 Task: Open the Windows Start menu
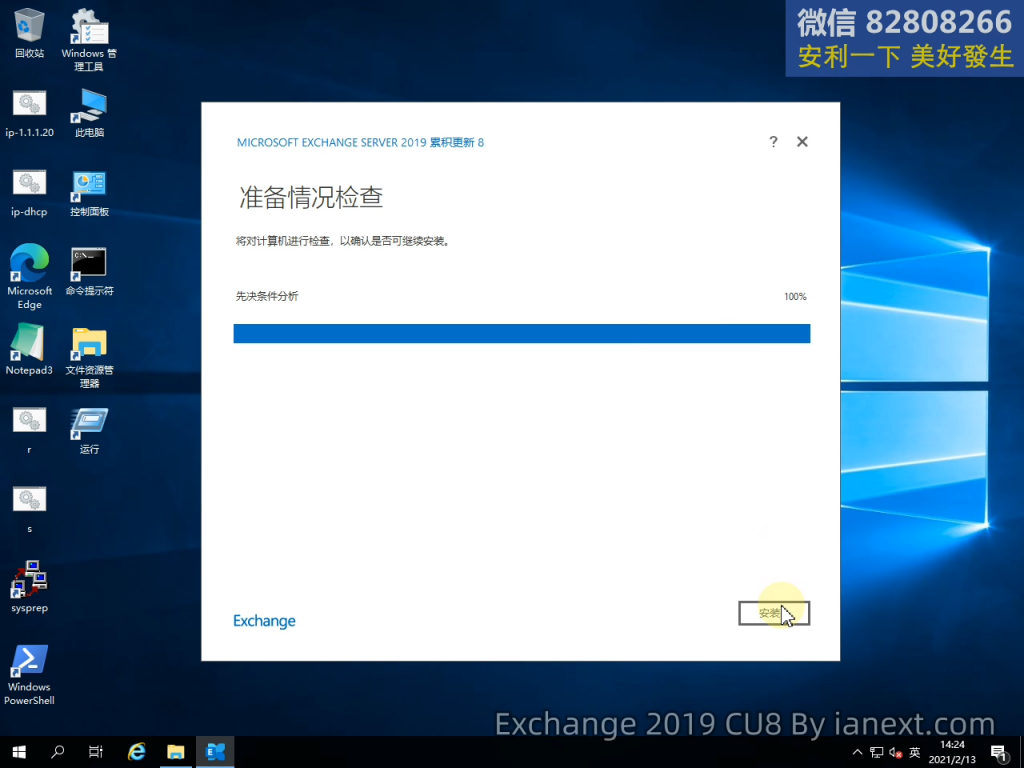(18, 751)
